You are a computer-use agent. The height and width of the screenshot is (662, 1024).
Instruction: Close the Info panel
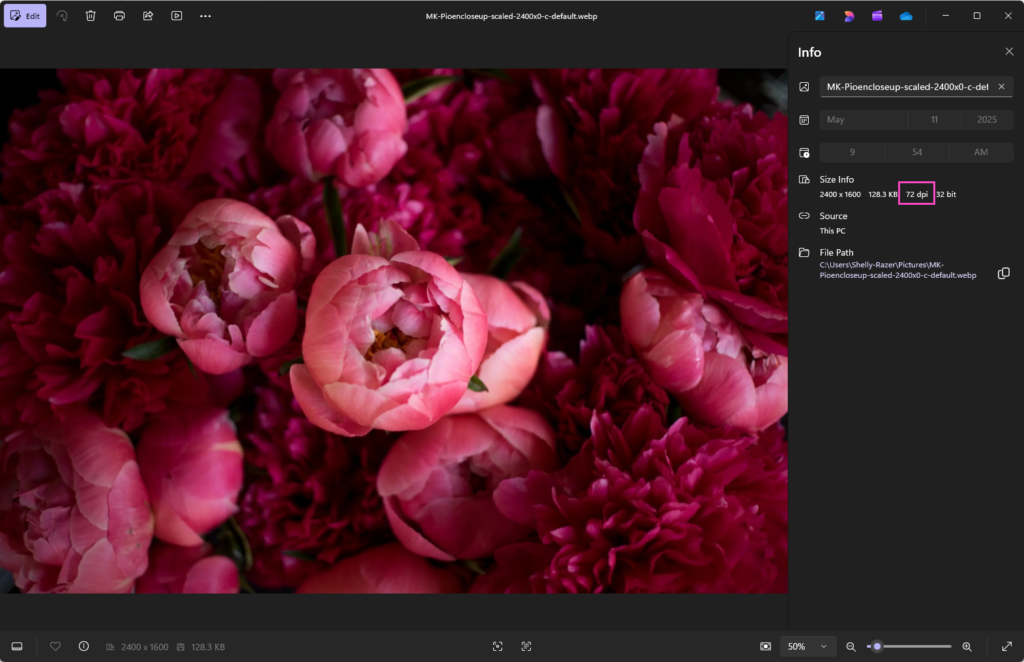pyautogui.click(x=1009, y=52)
